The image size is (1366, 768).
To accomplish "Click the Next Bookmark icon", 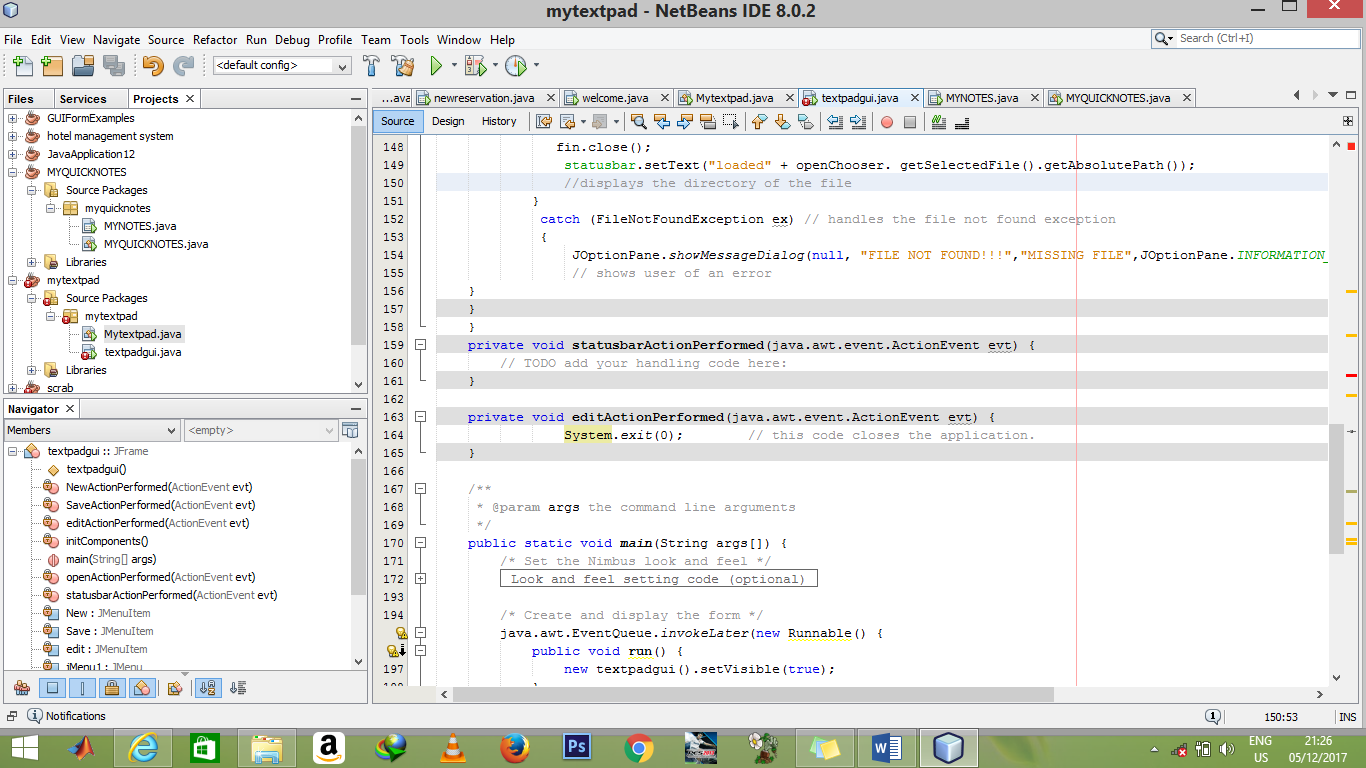I will click(x=782, y=122).
